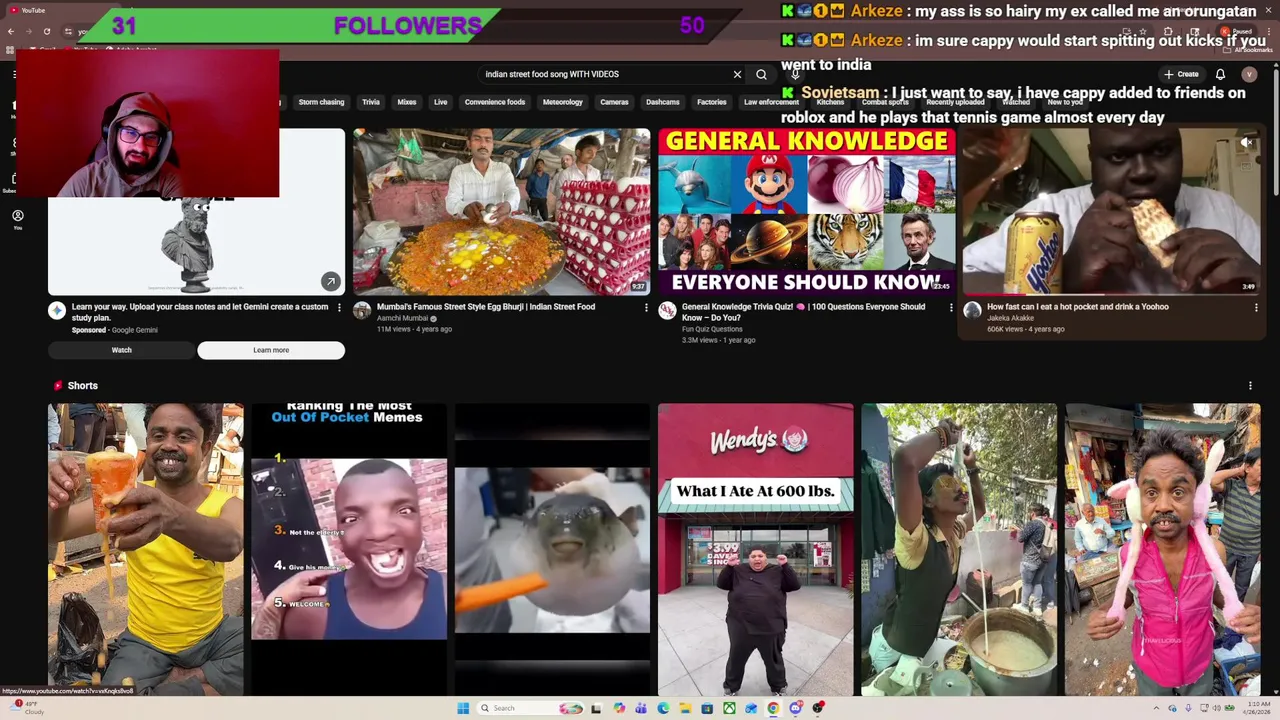Select the Mixes filter chip

click(x=407, y=102)
